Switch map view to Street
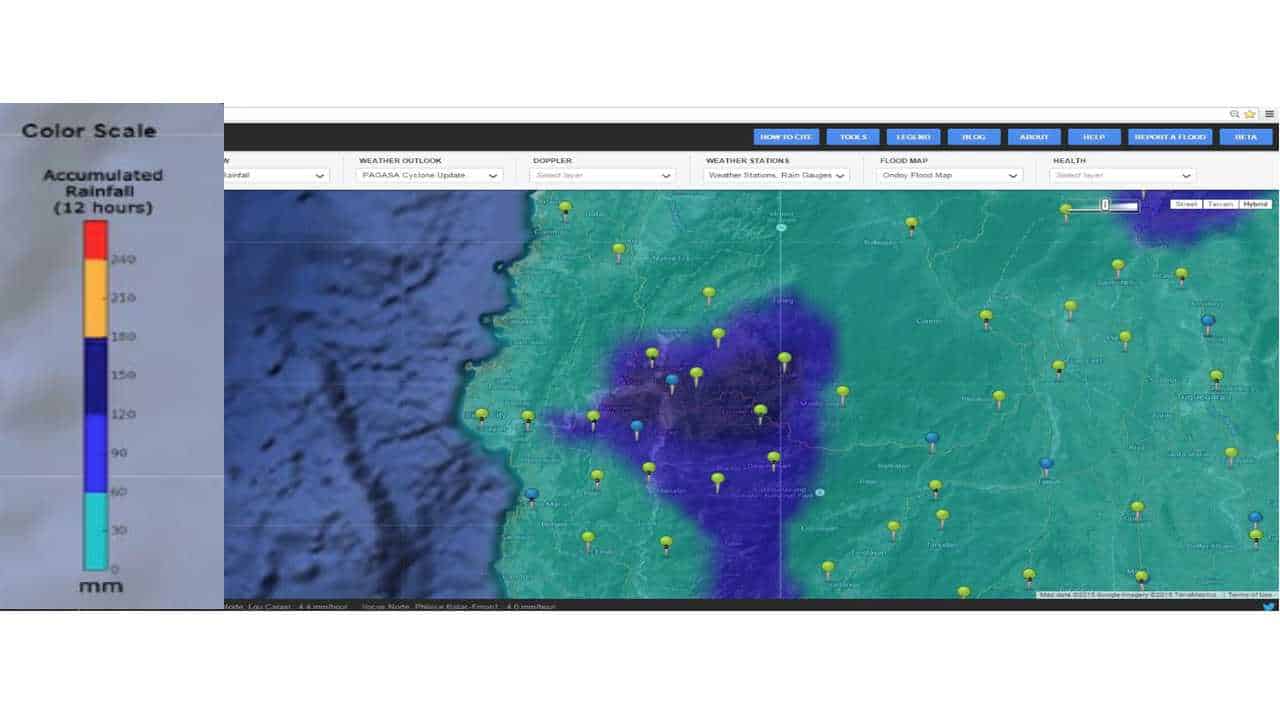The image size is (1280, 720). click(x=1186, y=204)
